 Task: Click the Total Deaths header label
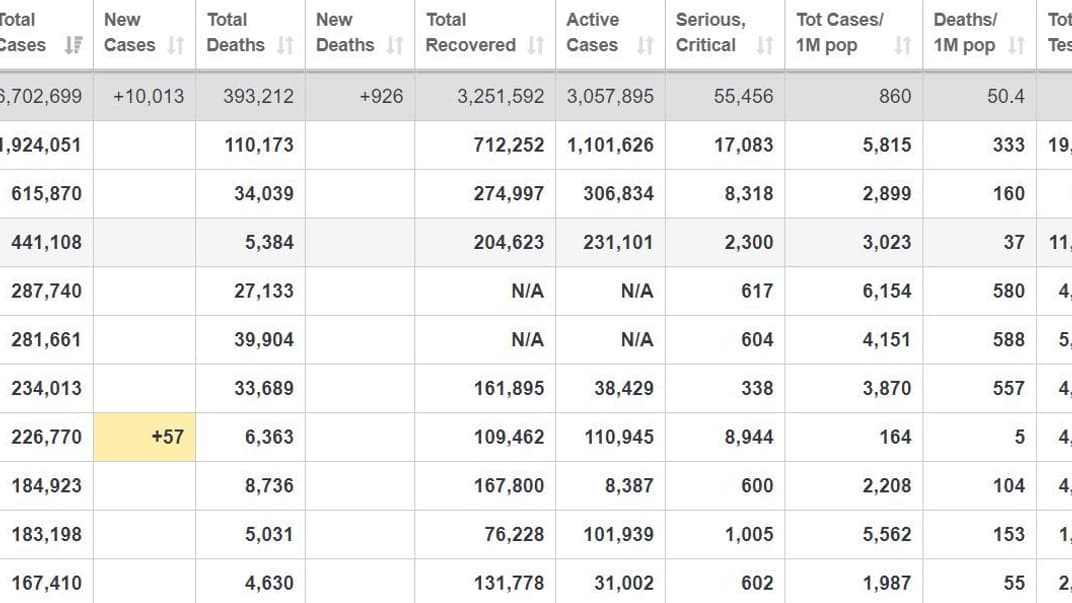pos(235,32)
